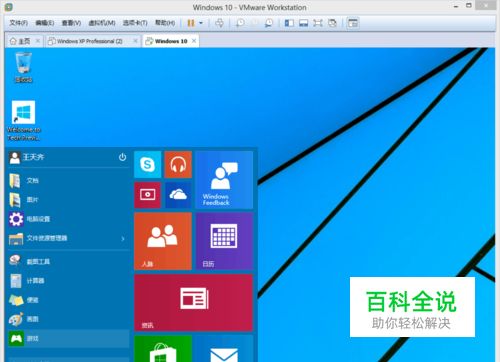Launch 画图 Paint from Start menu

68,319
